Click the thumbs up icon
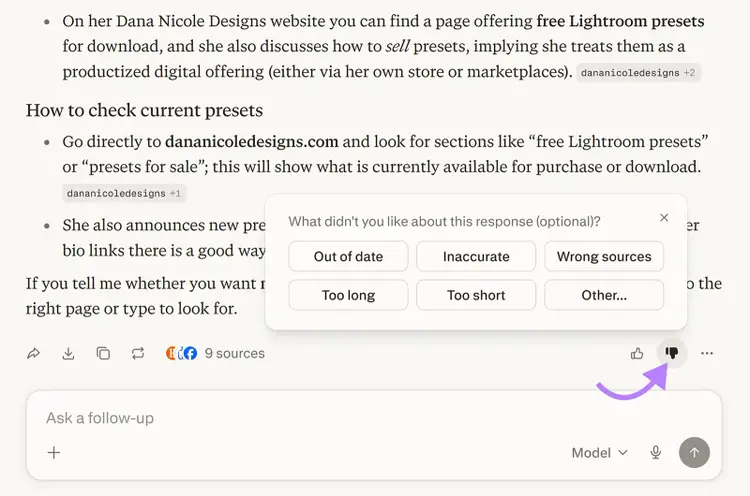 (637, 353)
